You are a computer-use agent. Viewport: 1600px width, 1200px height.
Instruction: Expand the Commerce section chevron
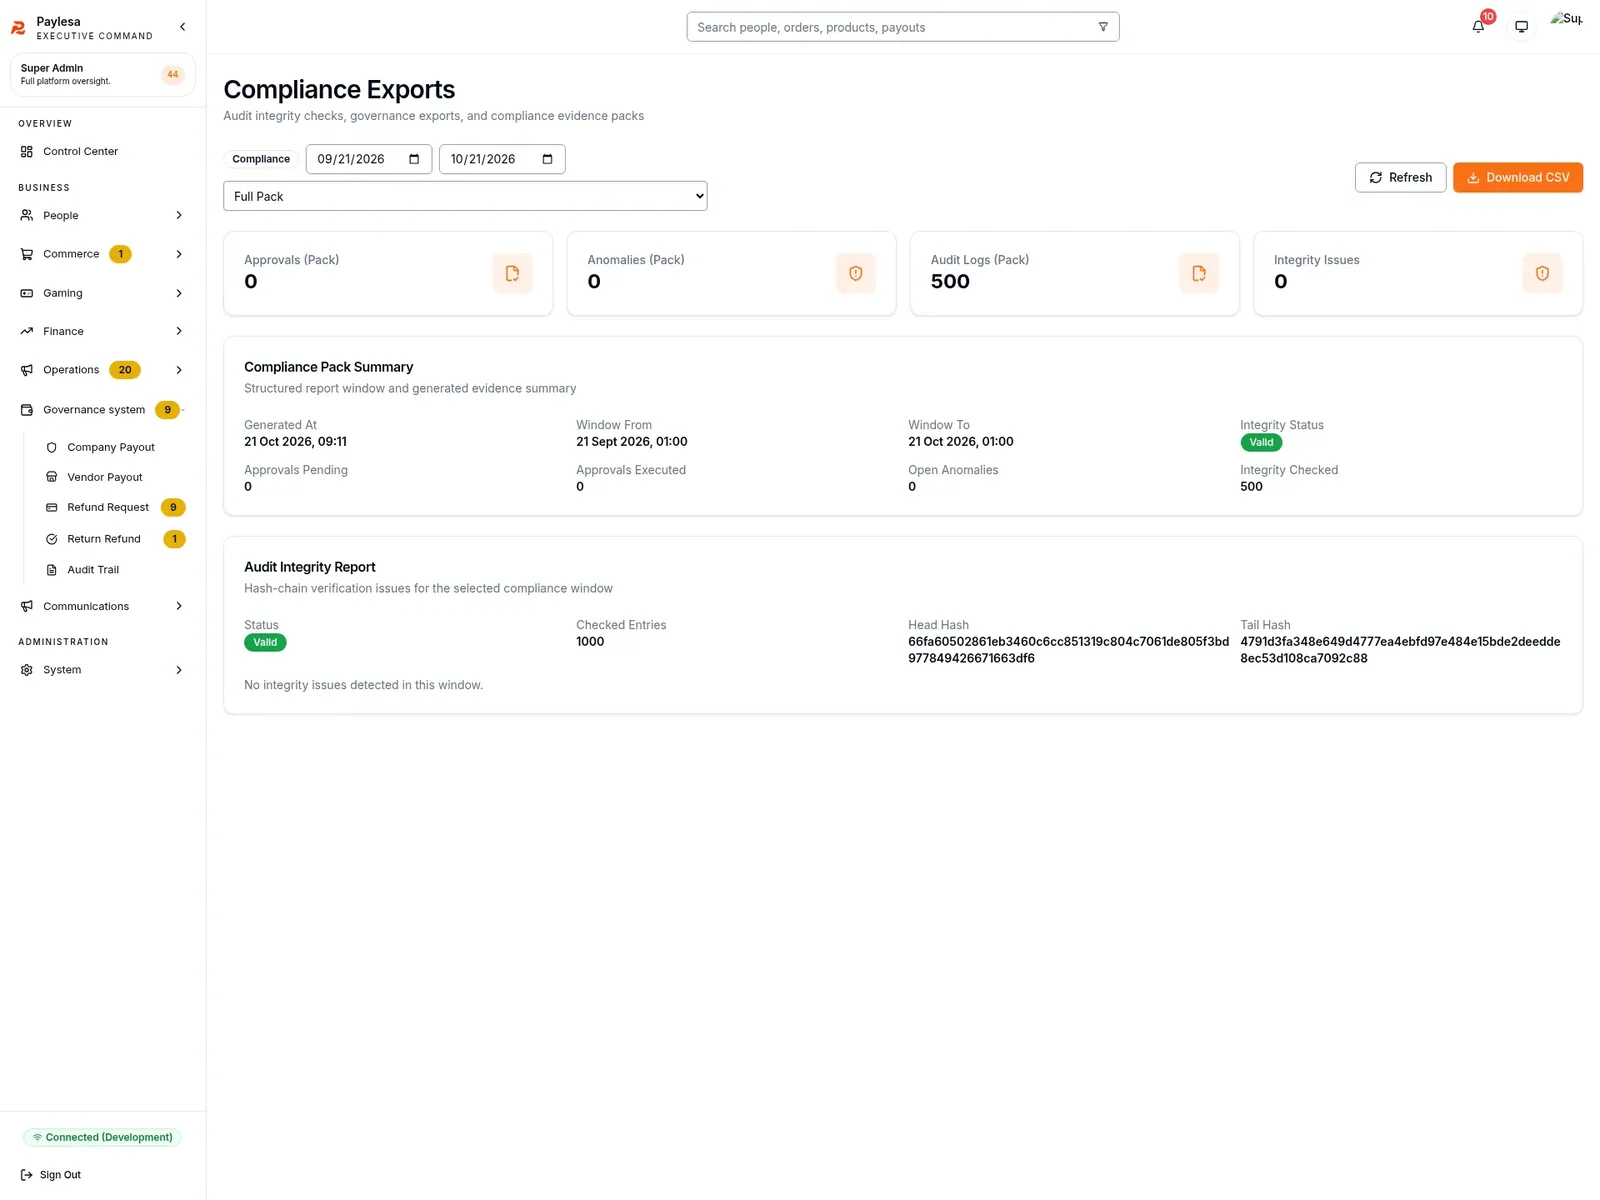point(179,254)
